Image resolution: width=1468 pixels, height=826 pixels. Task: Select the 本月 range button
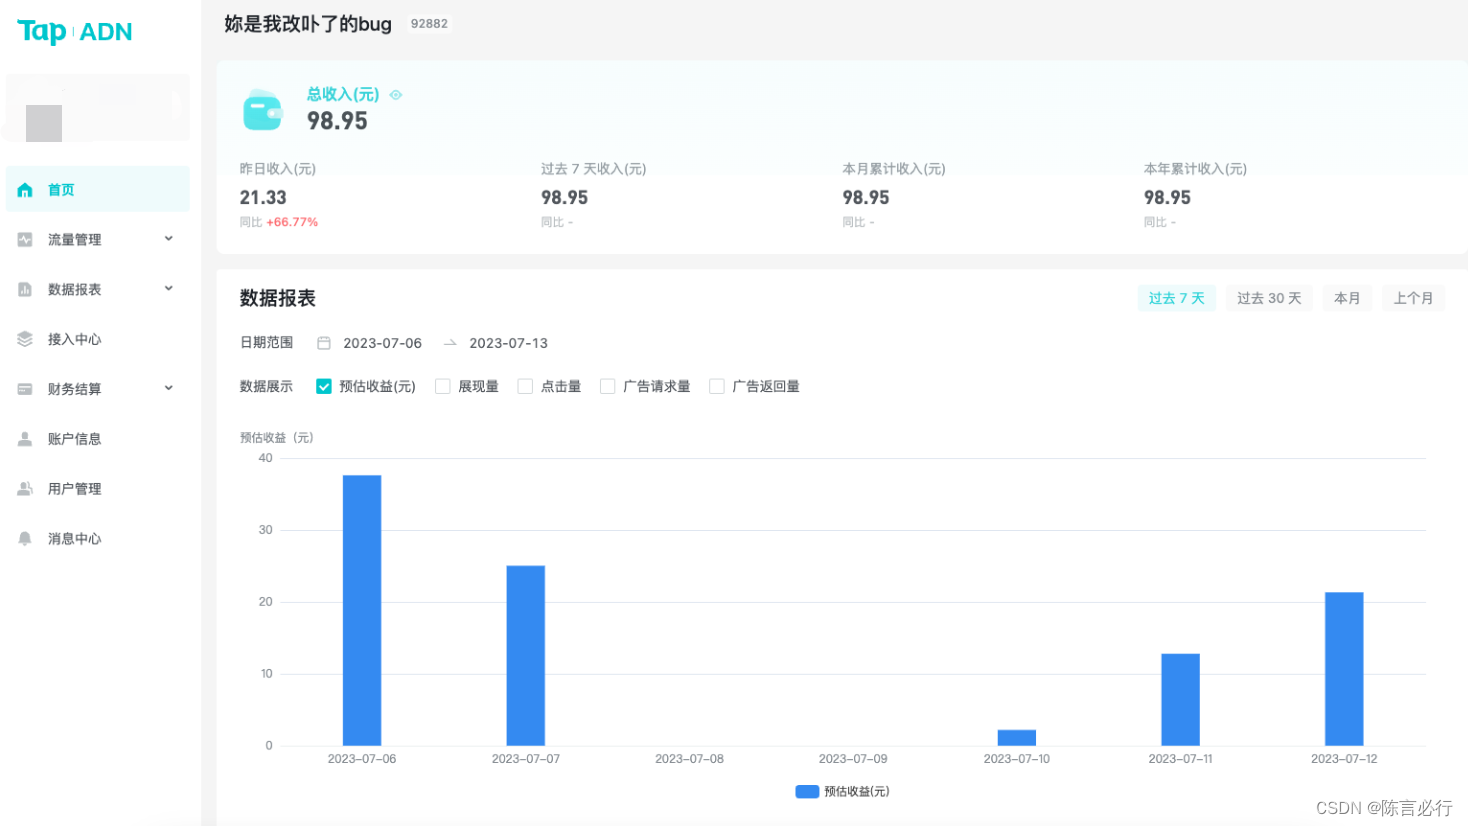pyautogui.click(x=1347, y=298)
